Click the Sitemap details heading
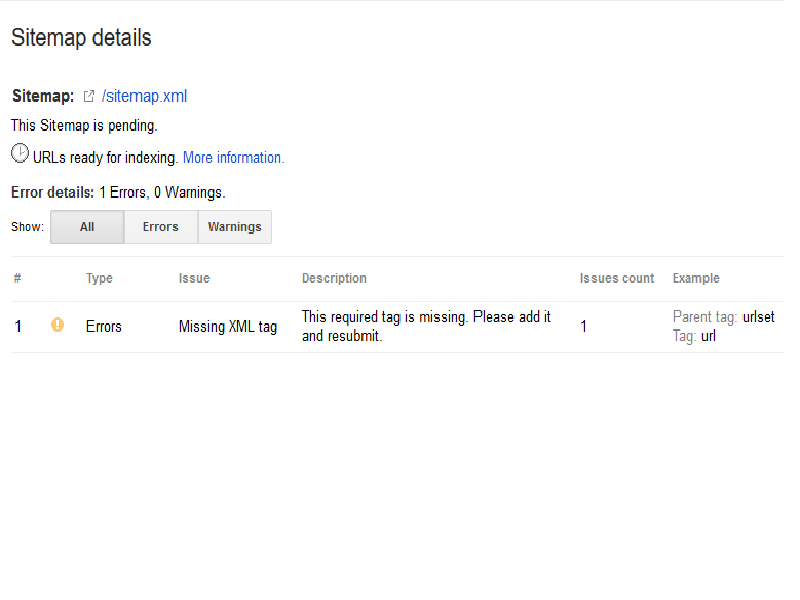The width and height of the screenshot is (800, 600). (x=81, y=38)
